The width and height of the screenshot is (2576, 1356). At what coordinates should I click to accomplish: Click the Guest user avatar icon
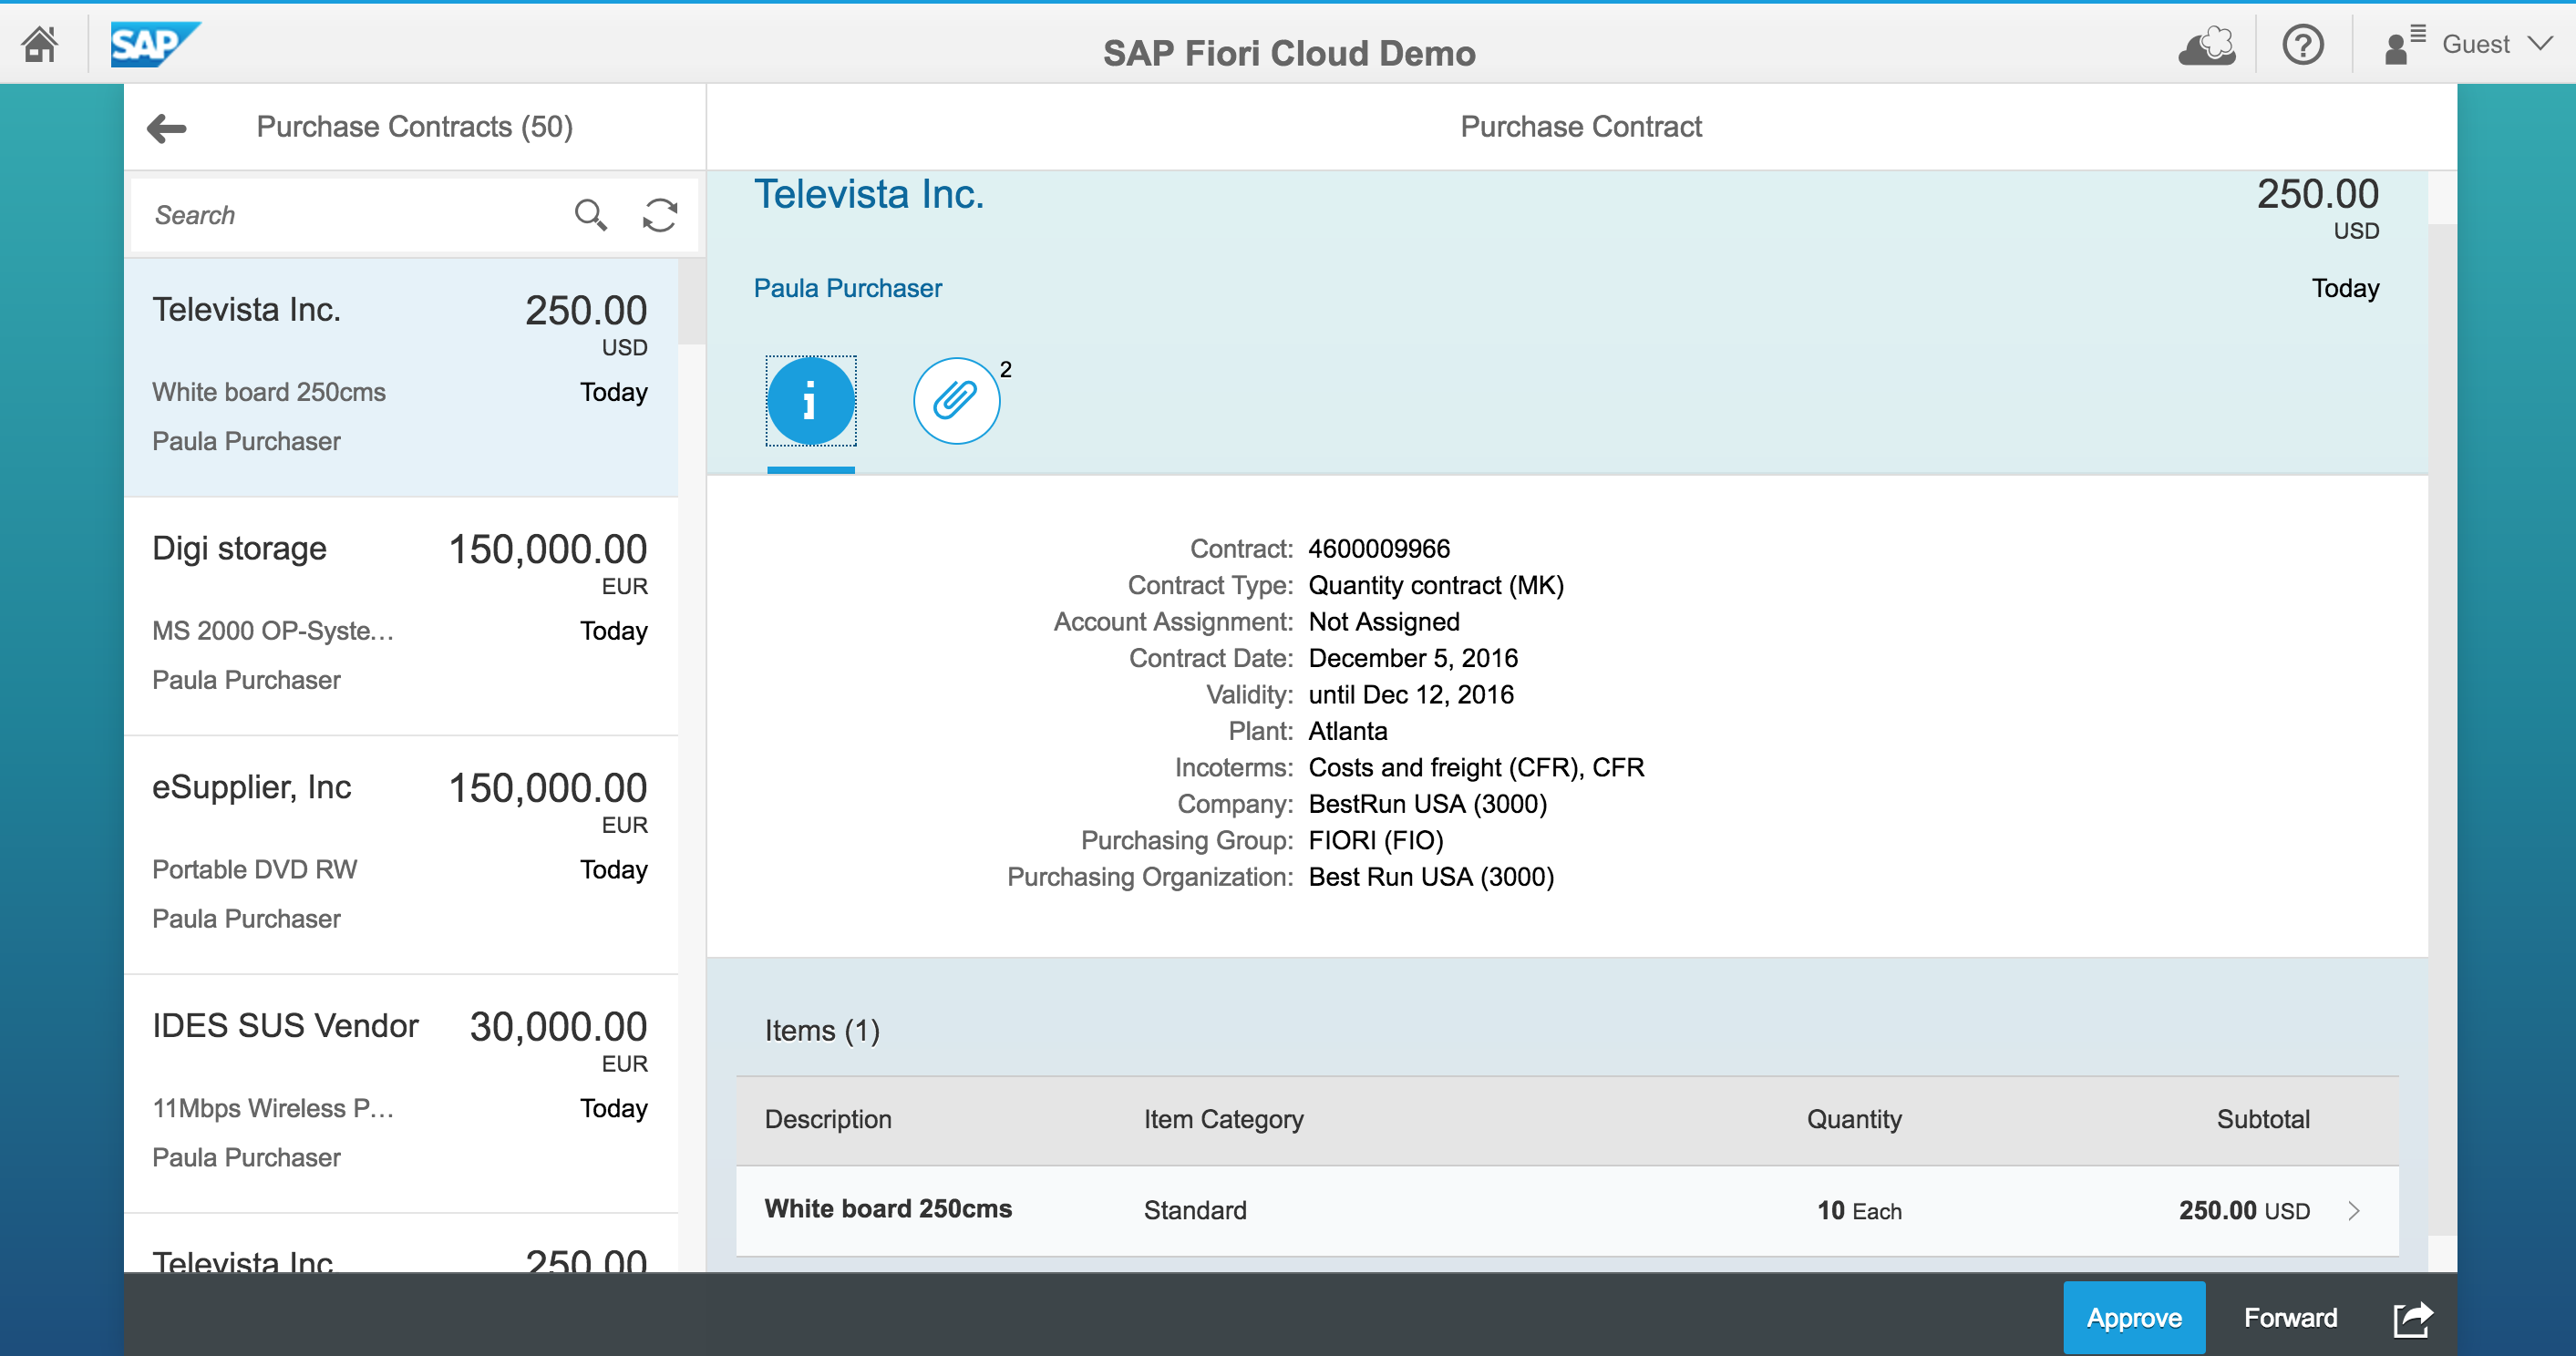2404,45
